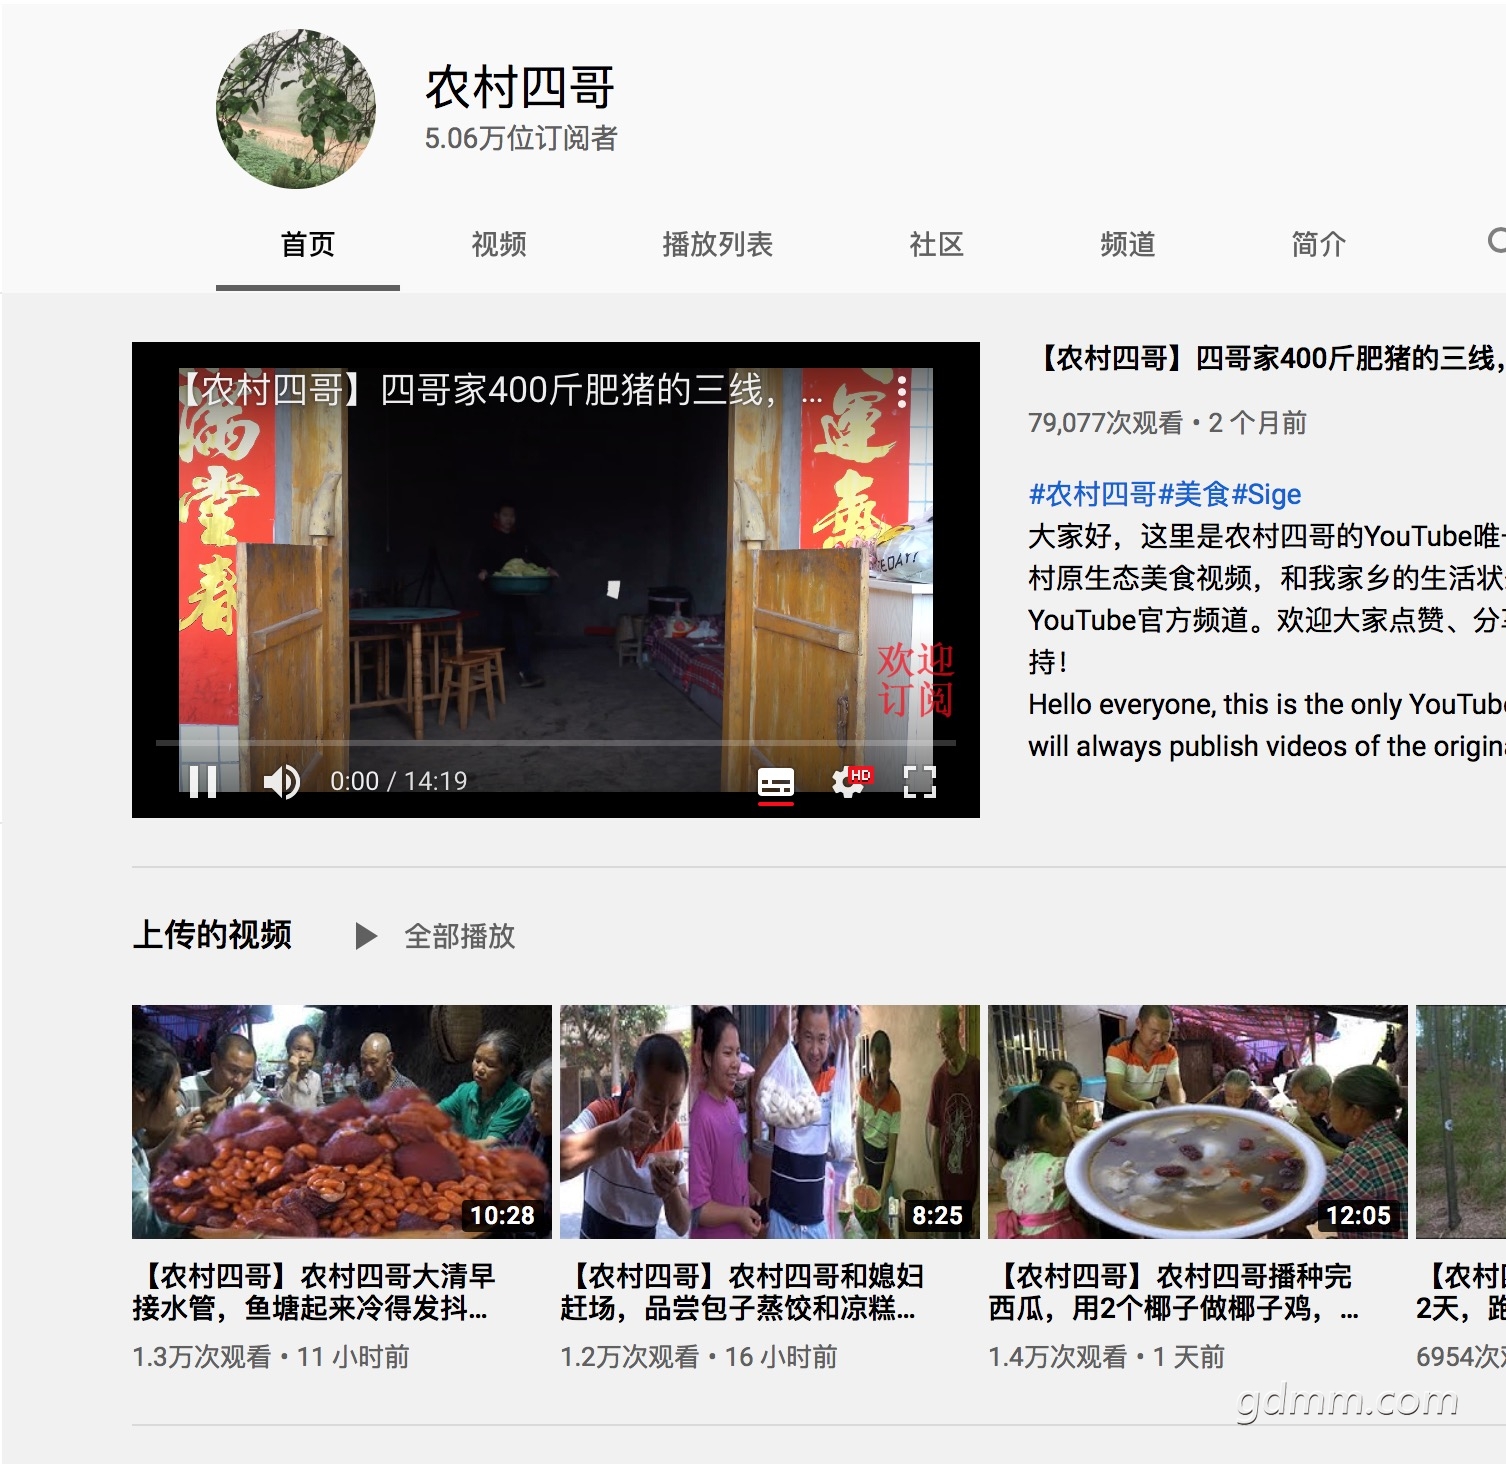Open the 简介 tab
This screenshot has width=1506, height=1464.
(1319, 244)
